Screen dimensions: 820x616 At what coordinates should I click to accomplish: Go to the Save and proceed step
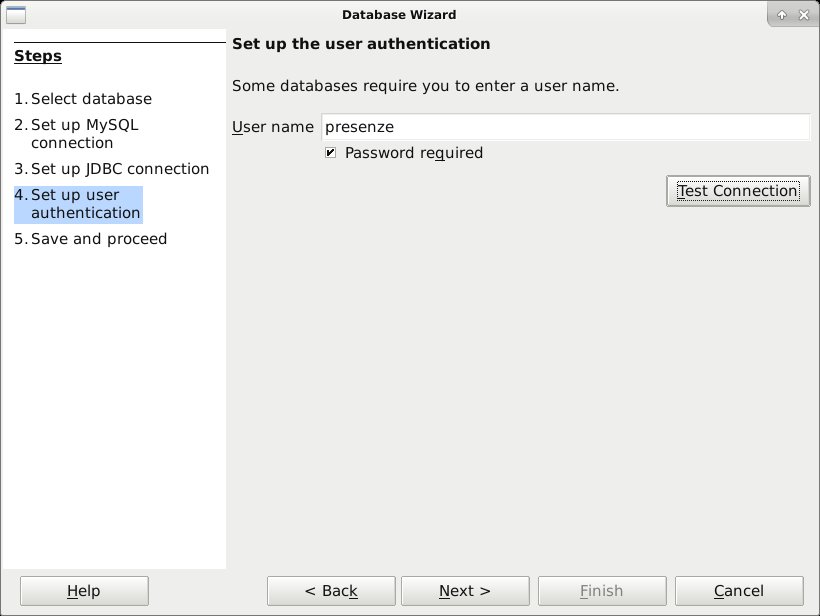98,239
